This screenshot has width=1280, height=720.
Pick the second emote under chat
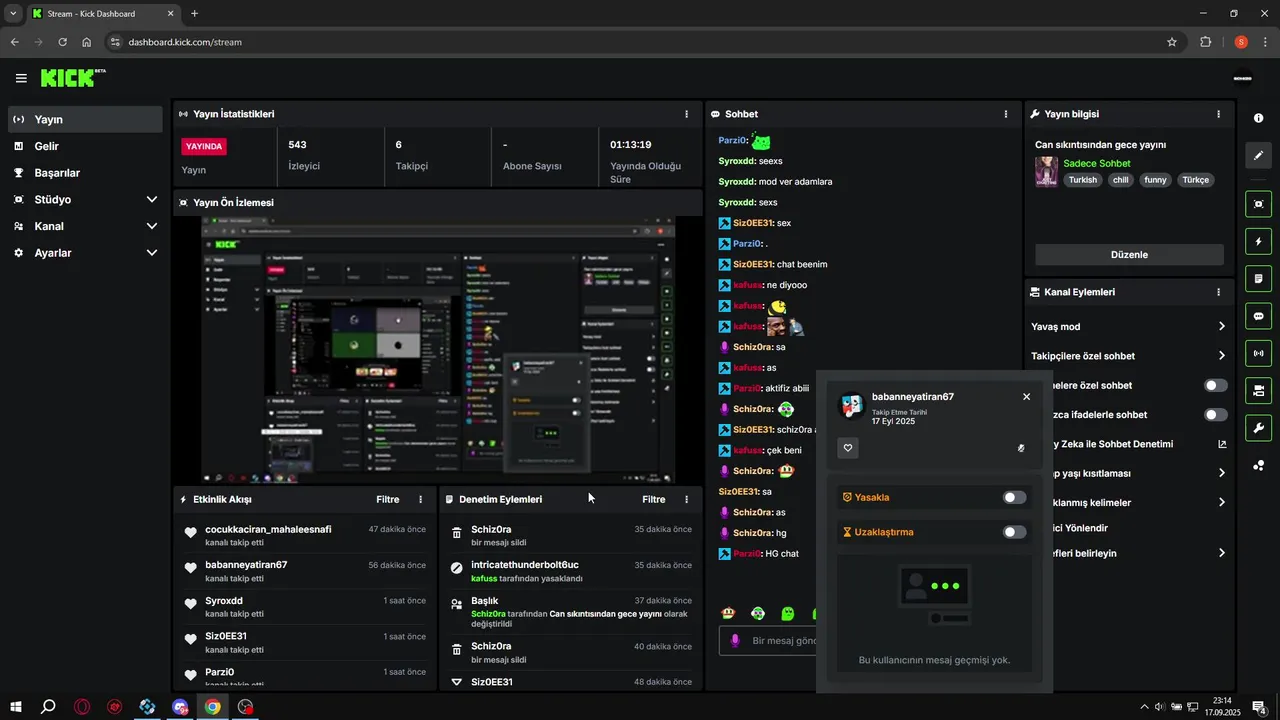tap(758, 613)
